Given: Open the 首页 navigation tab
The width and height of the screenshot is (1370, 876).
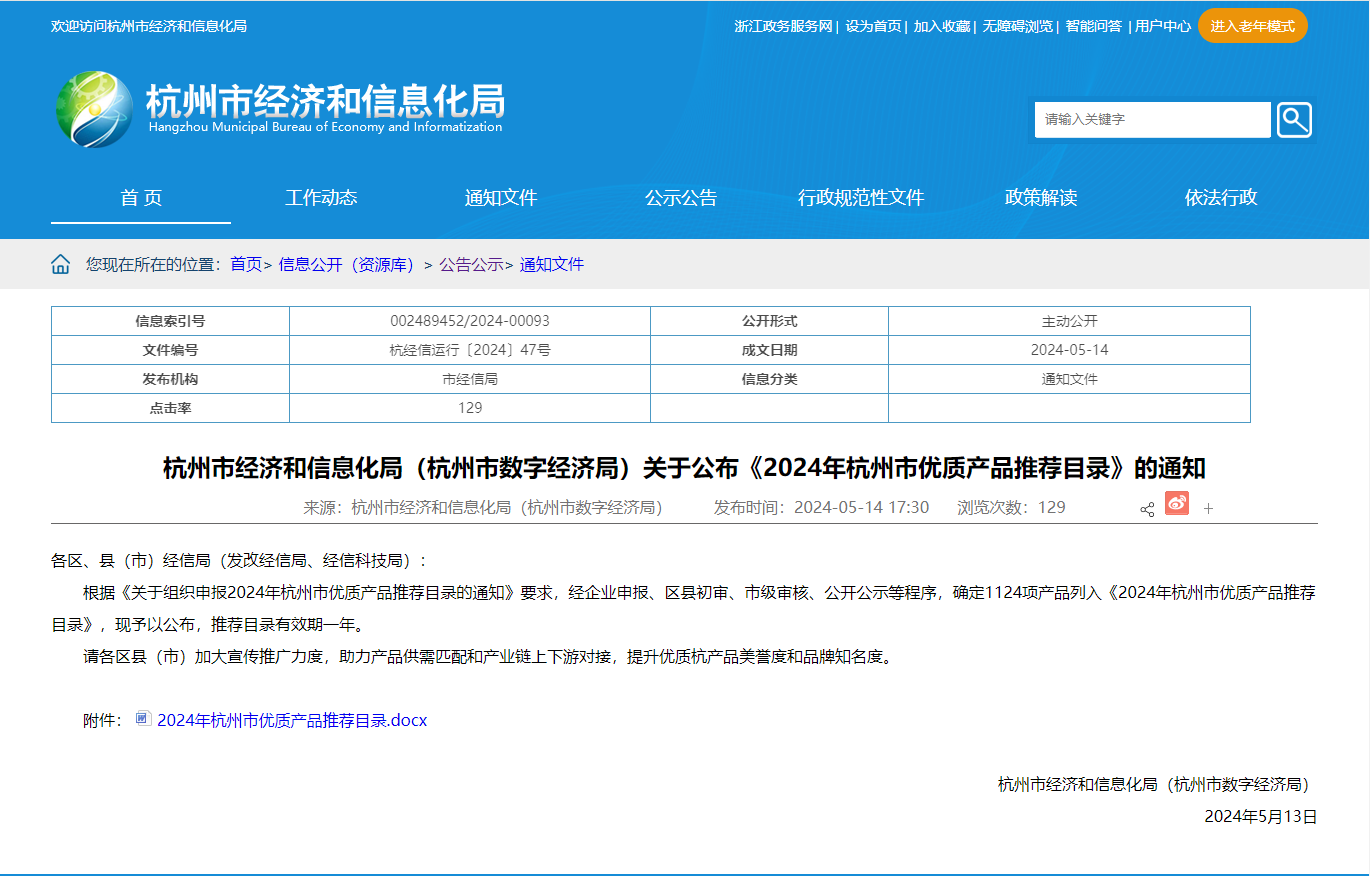Looking at the screenshot, I should pos(141,198).
